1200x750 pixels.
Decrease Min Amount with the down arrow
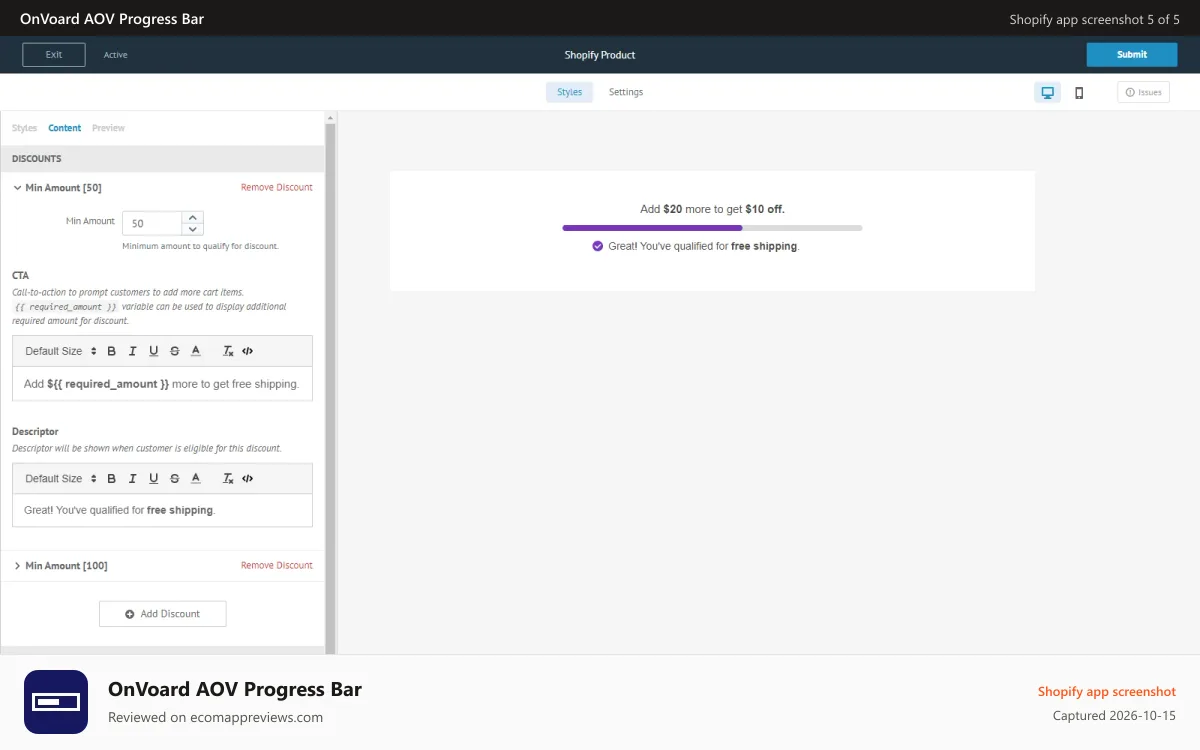pos(193,229)
